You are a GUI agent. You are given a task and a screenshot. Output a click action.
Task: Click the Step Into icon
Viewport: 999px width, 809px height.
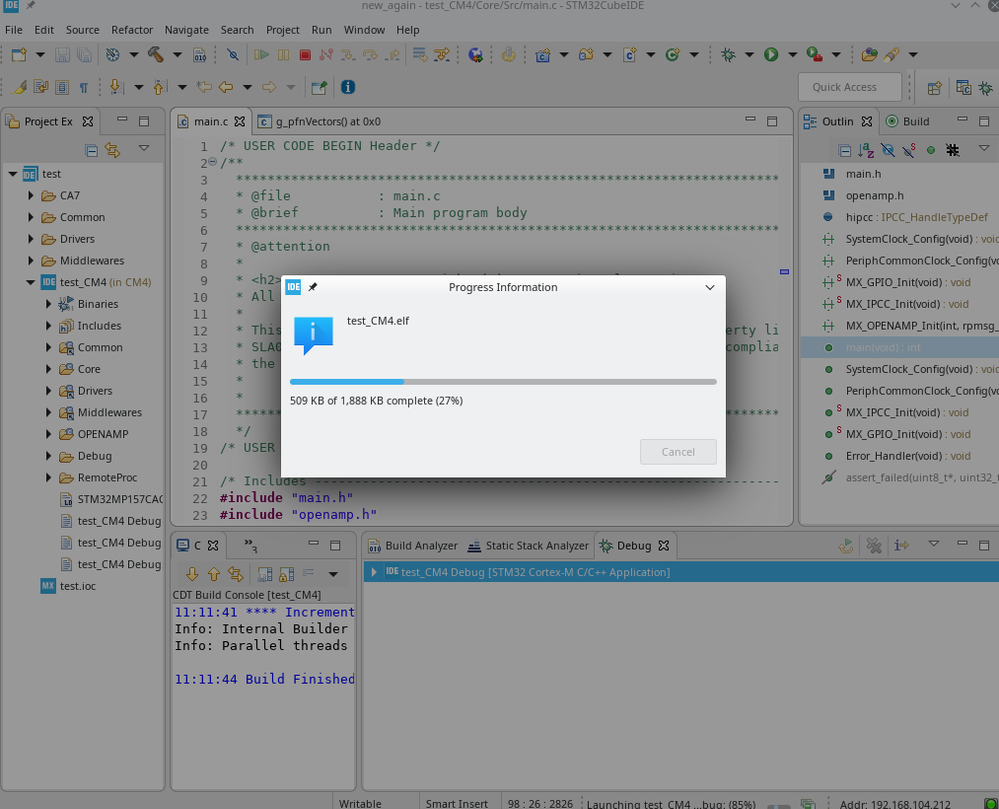coord(348,55)
